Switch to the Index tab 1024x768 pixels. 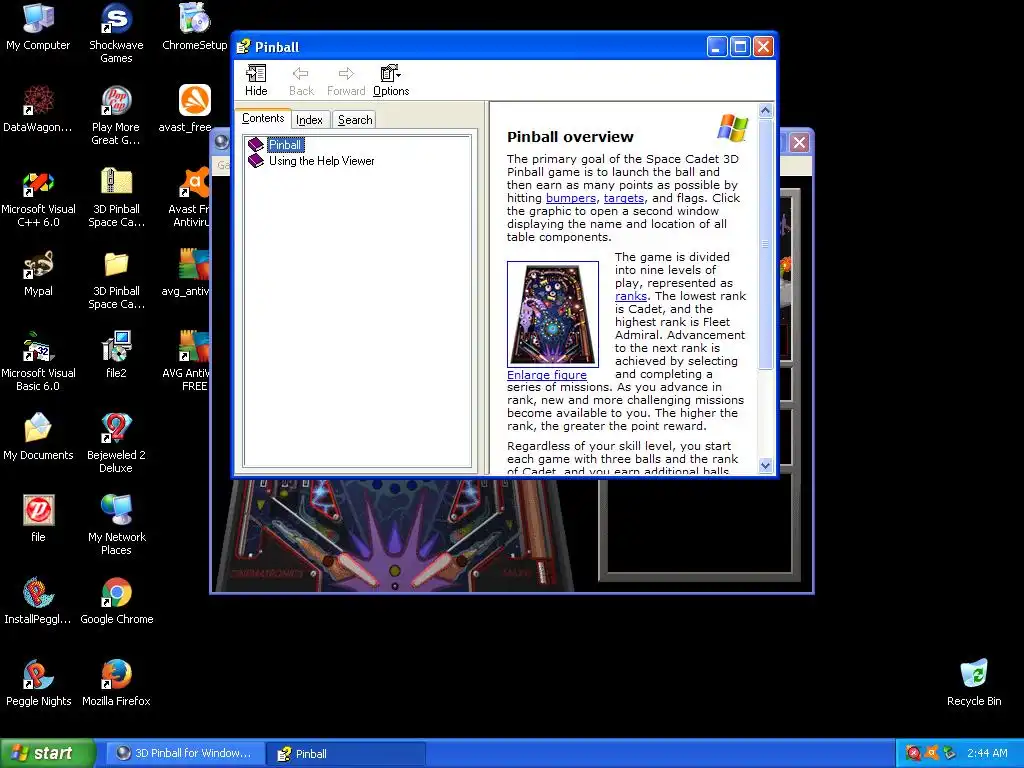pyautogui.click(x=309, y=120)
